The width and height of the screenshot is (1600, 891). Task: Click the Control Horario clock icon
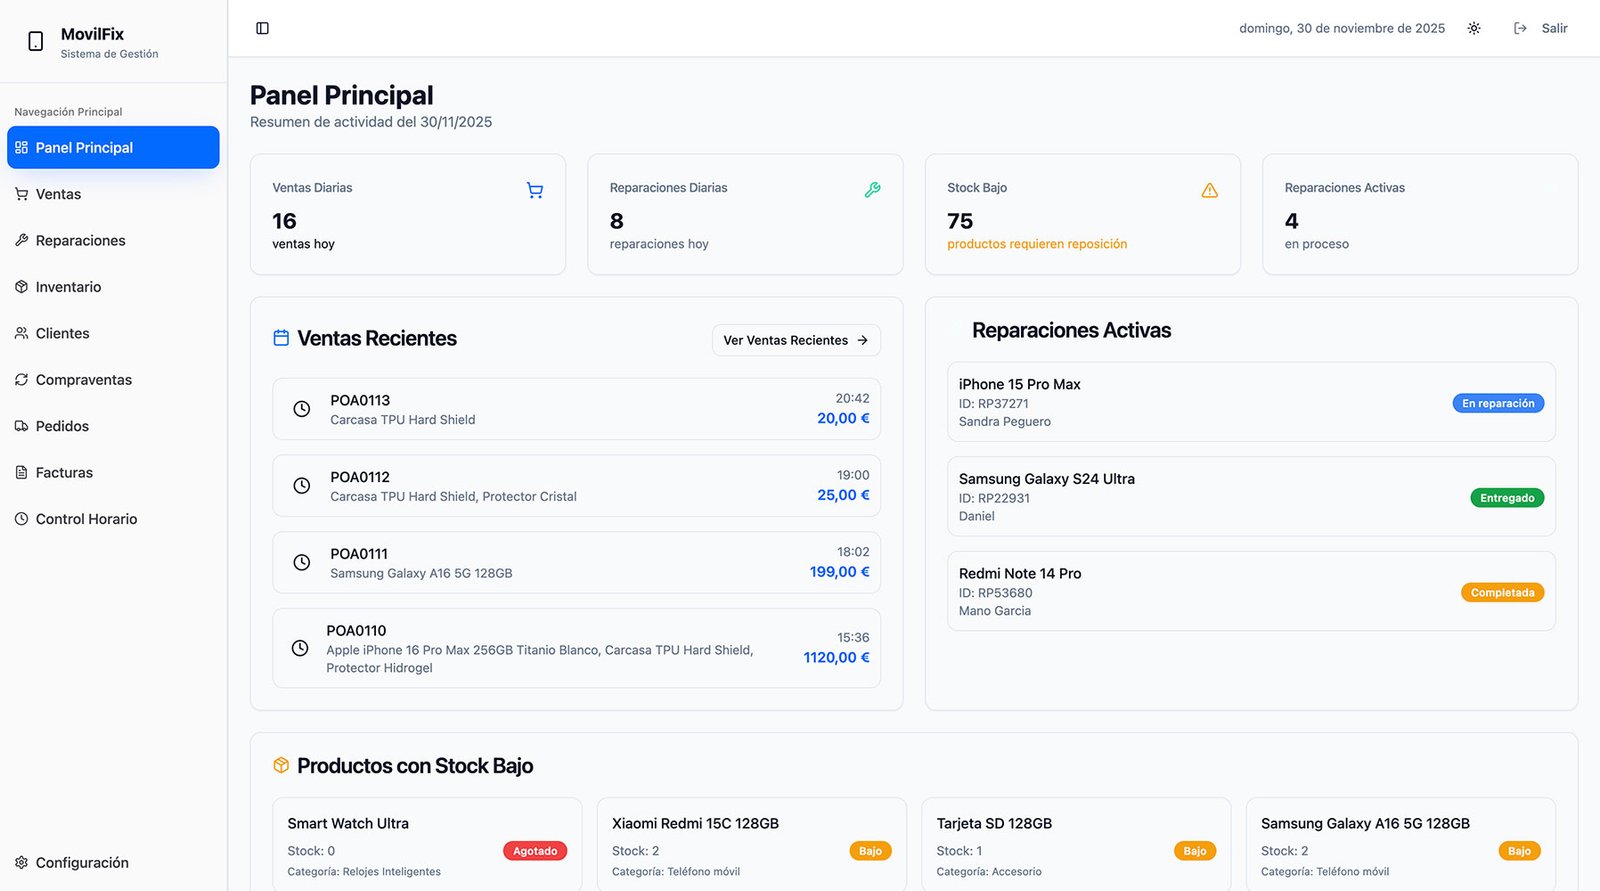pyautogui.click(x=21, y=519)
